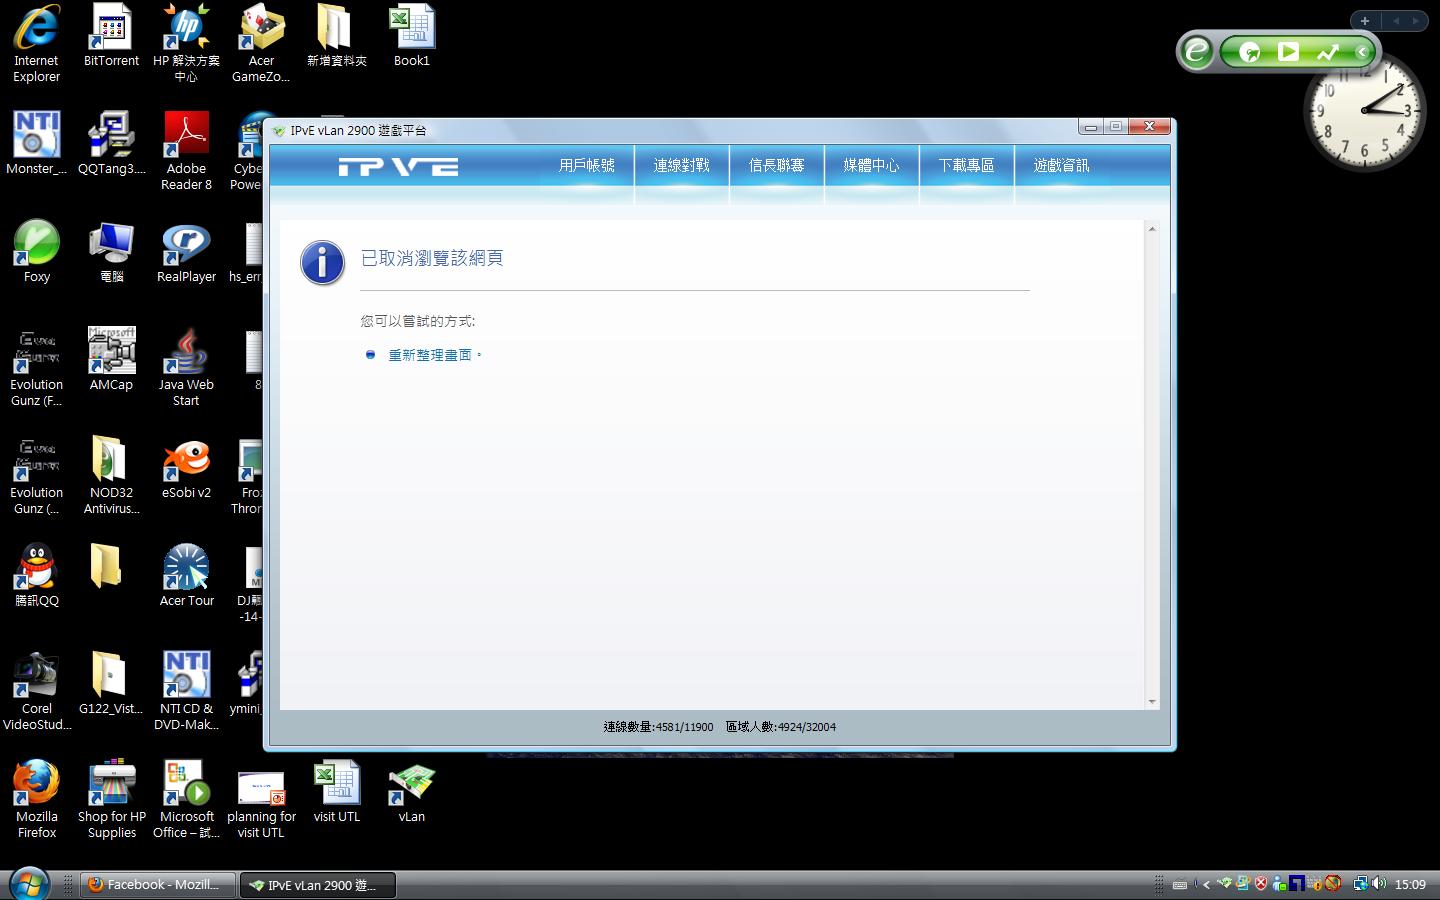Select the eSobi v2 desktop icon
1440x900 pixels.
(186, 468)
